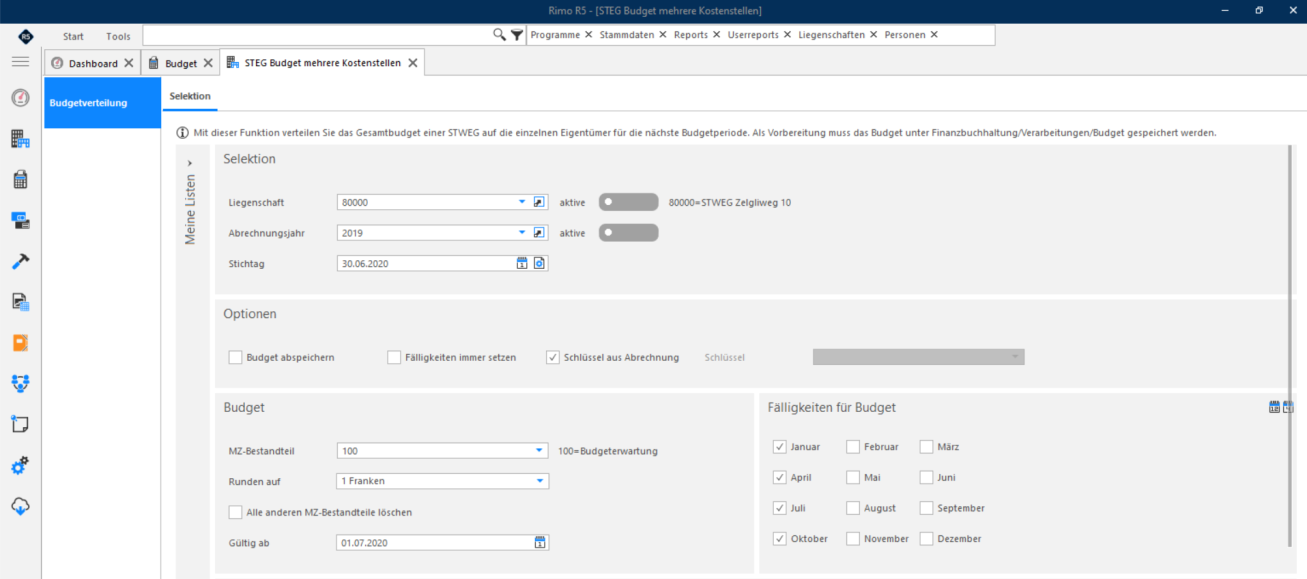Check the Mai checkbox

pos(853,477)
